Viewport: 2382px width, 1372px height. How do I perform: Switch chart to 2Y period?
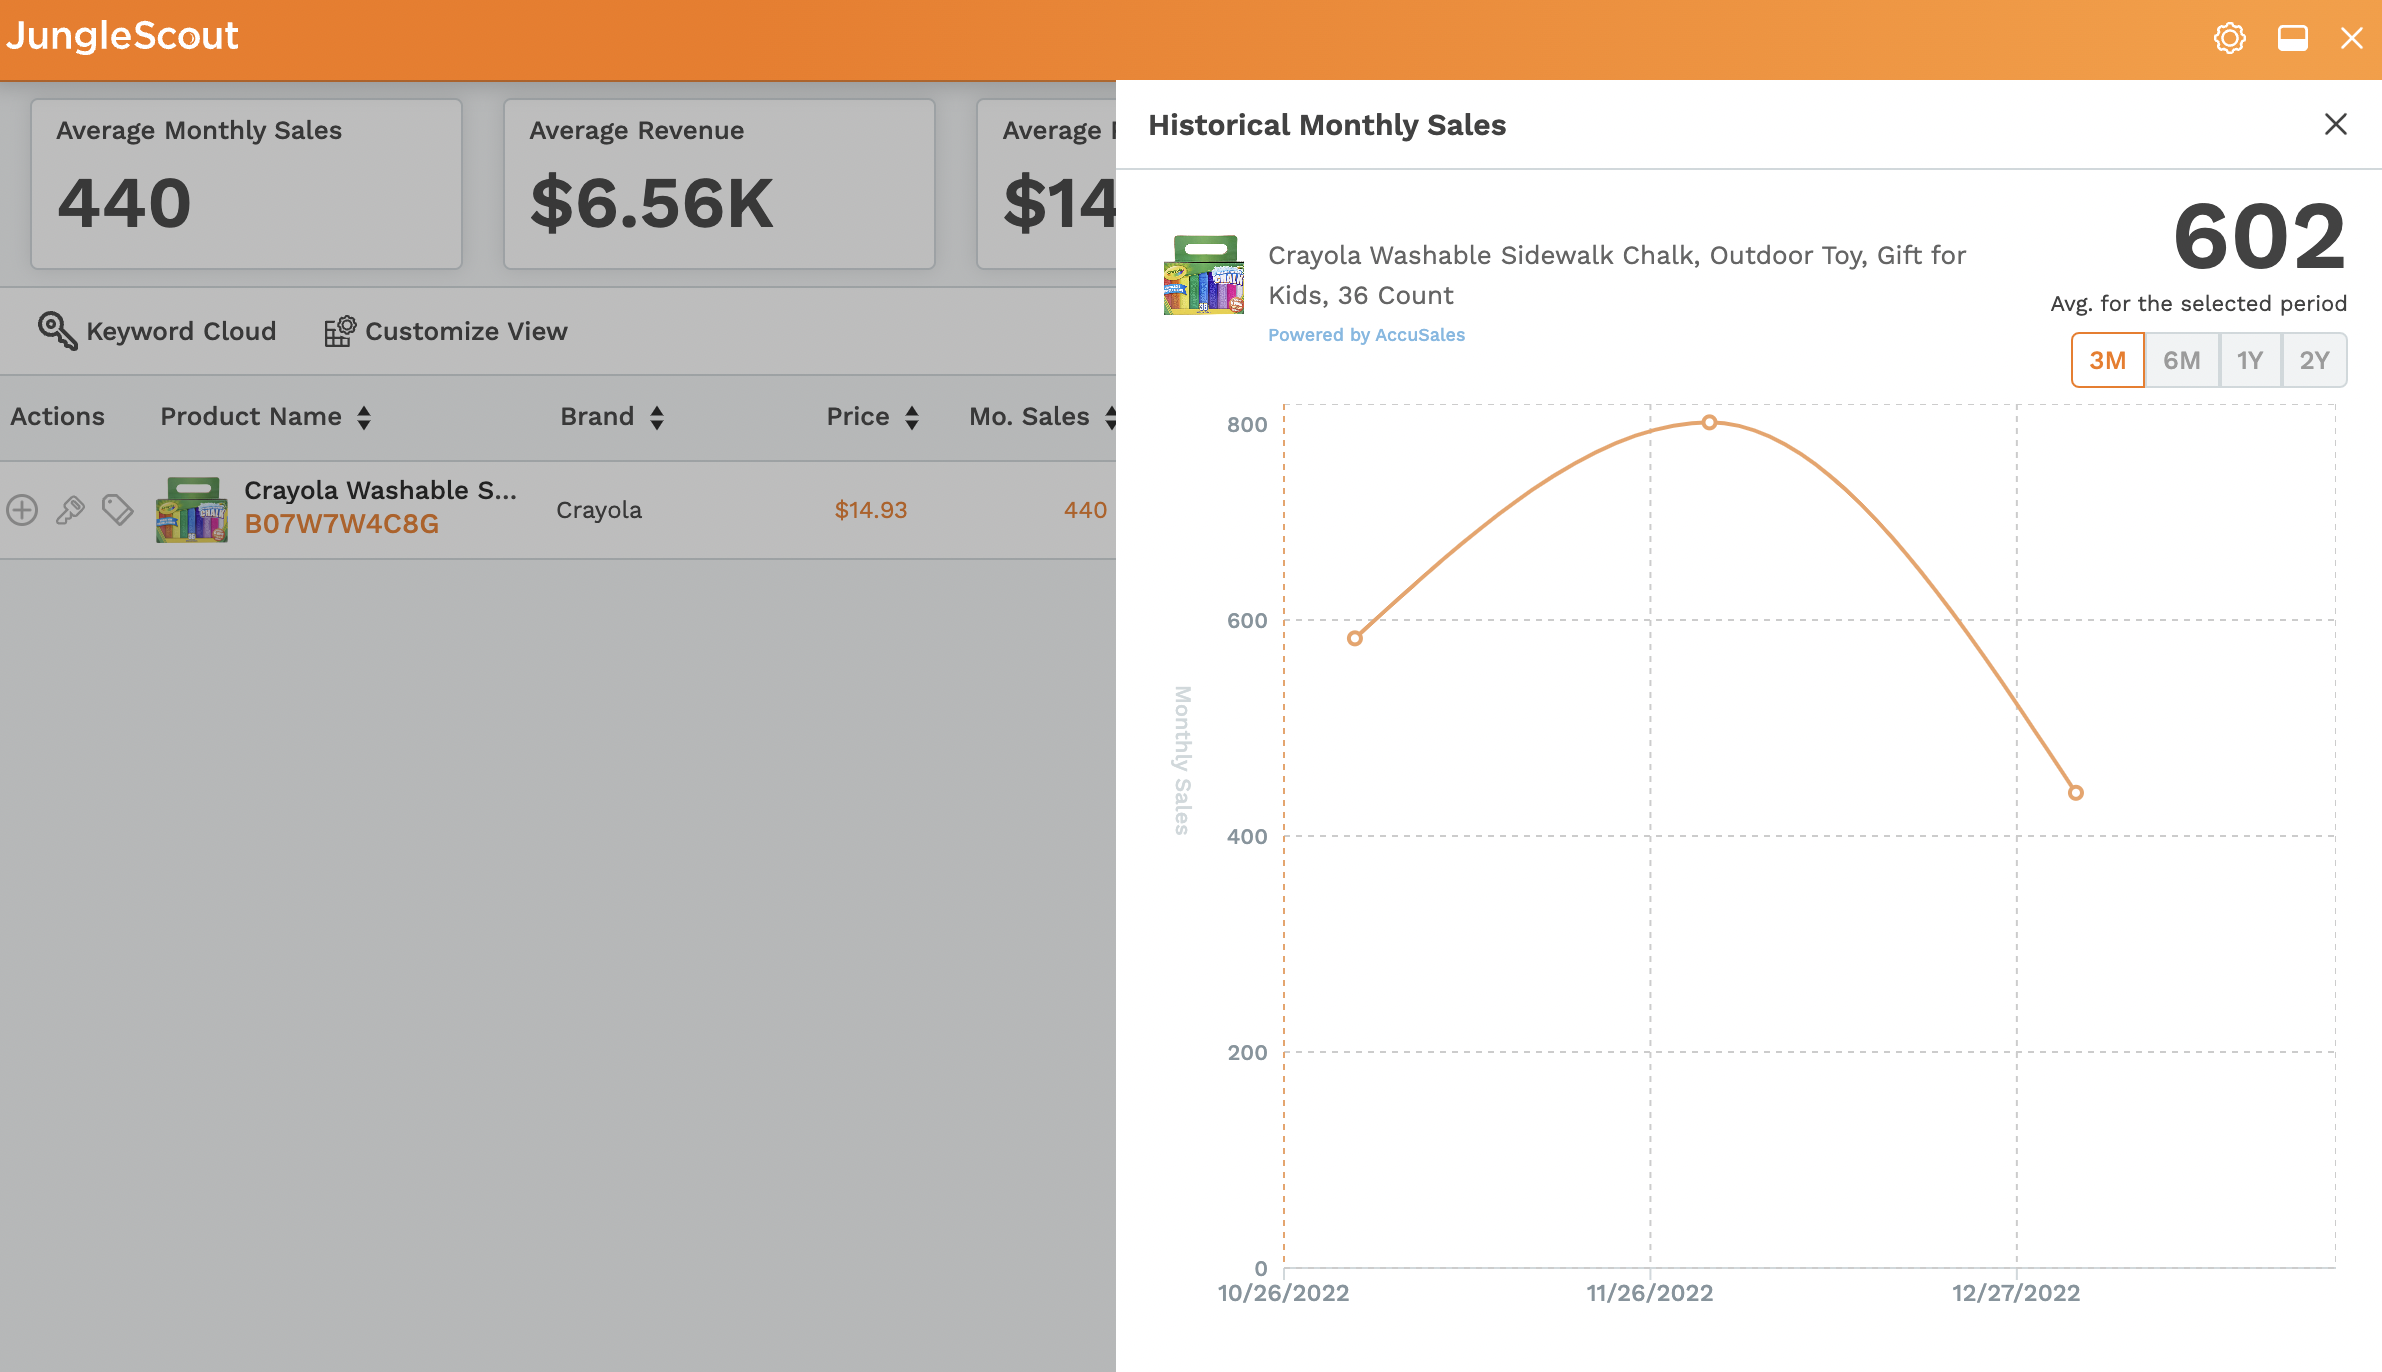coord(2314,360)
